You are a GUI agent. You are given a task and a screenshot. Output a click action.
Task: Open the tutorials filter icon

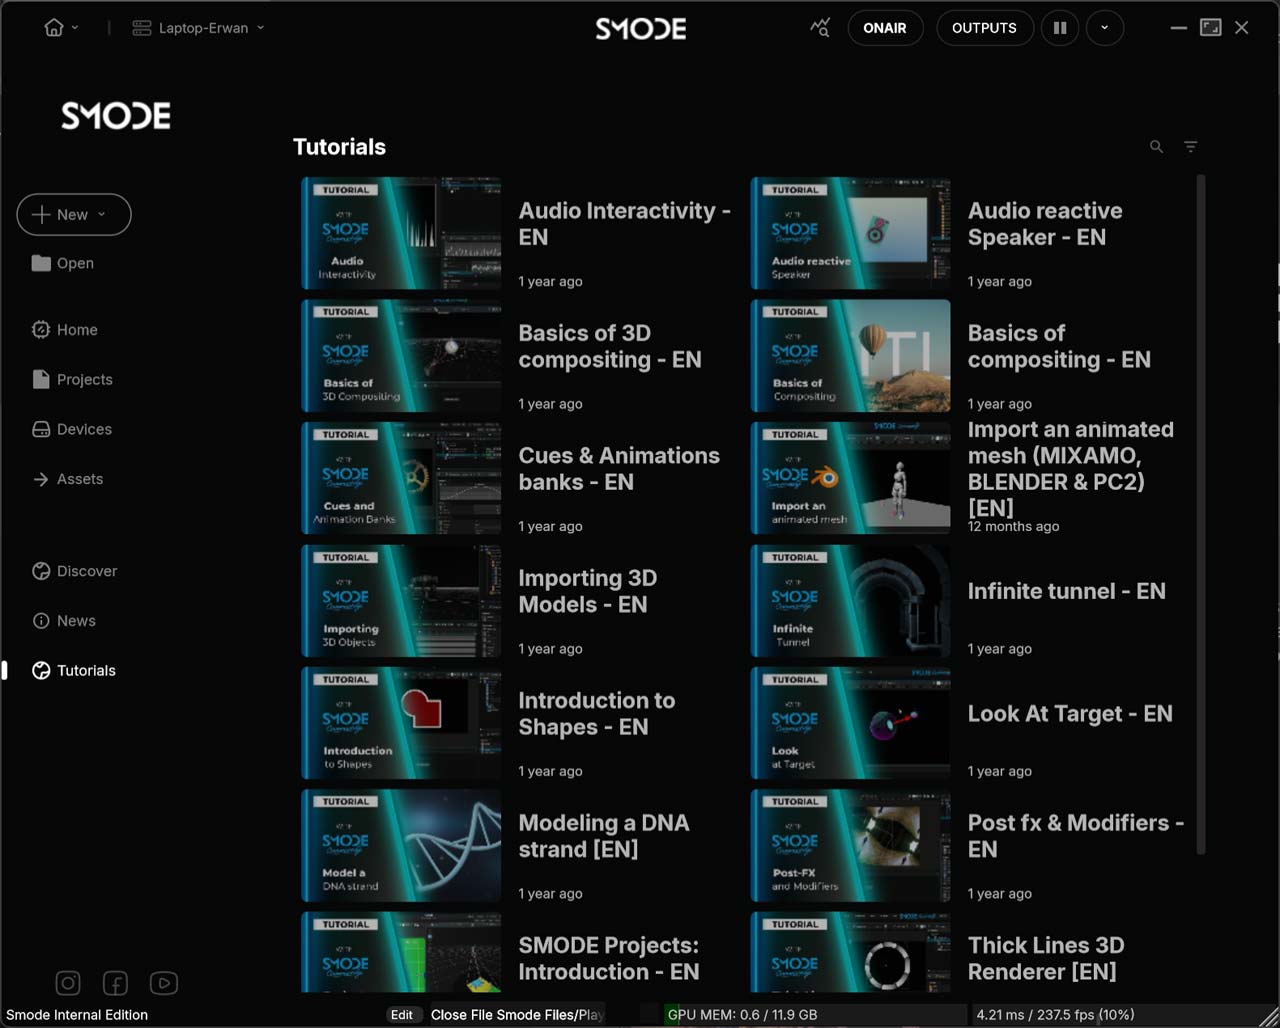[x=1191, y=147]
